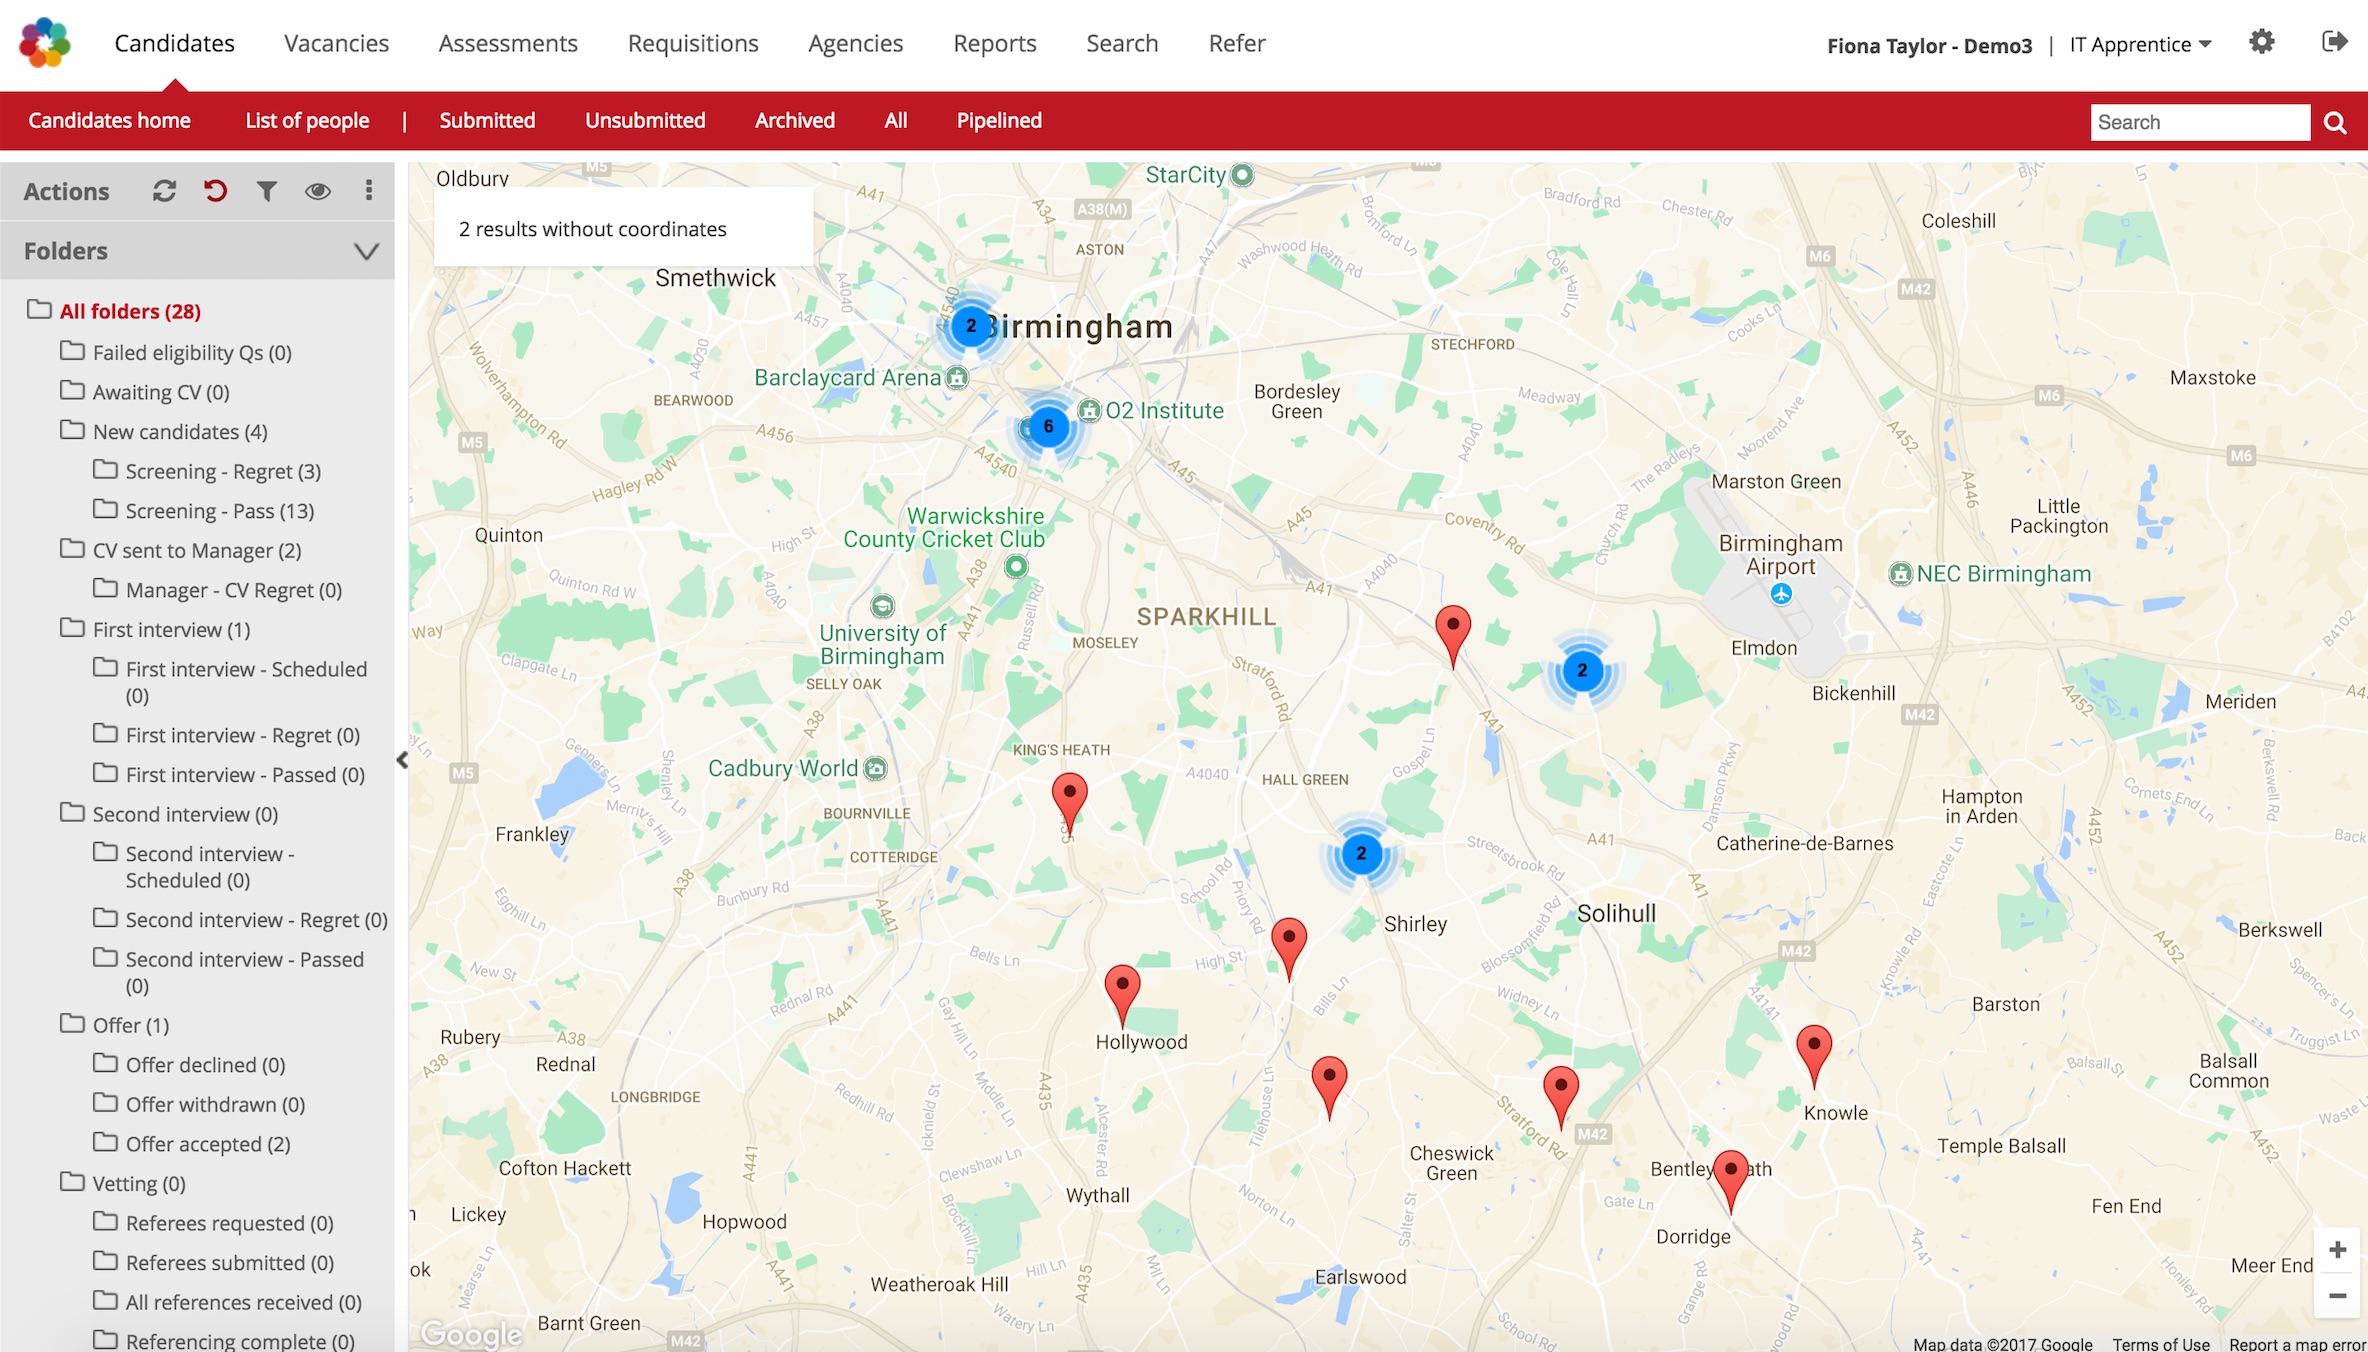The width and height of the screenshot is (2368, 1352).
Task: Click the search magnifier icon
Action: click(x=2335, y=122)
